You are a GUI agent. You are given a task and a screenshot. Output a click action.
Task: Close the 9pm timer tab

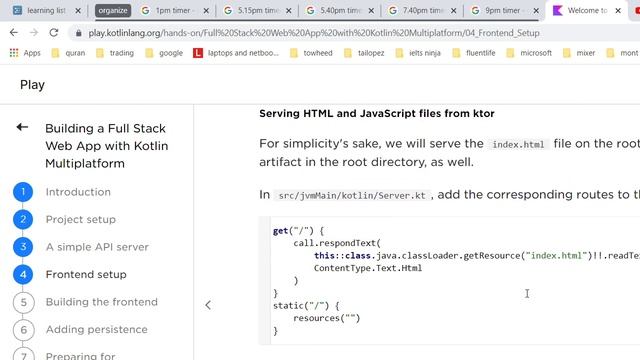536,11
